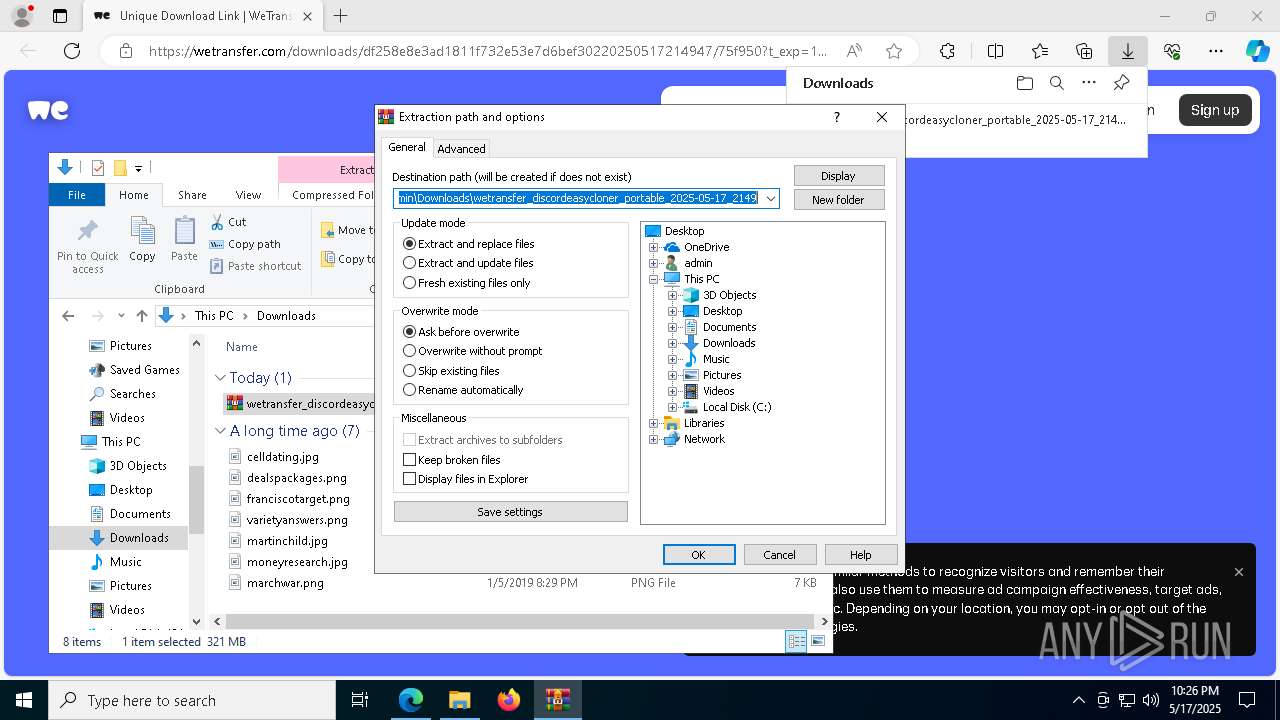Select Music folder in extraction tree
Image resolution: width=1280 pixels, height=720 pixels.
point(716,359)
